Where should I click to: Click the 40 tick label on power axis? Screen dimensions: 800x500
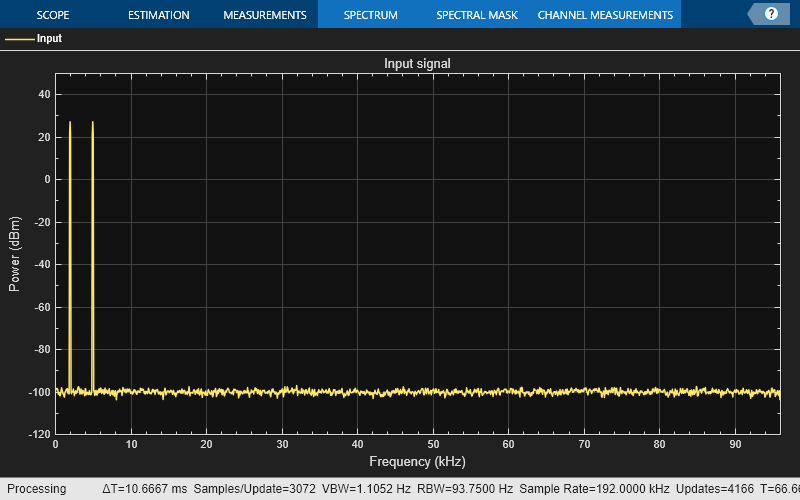pyautogui.click(x=44, y=94)
